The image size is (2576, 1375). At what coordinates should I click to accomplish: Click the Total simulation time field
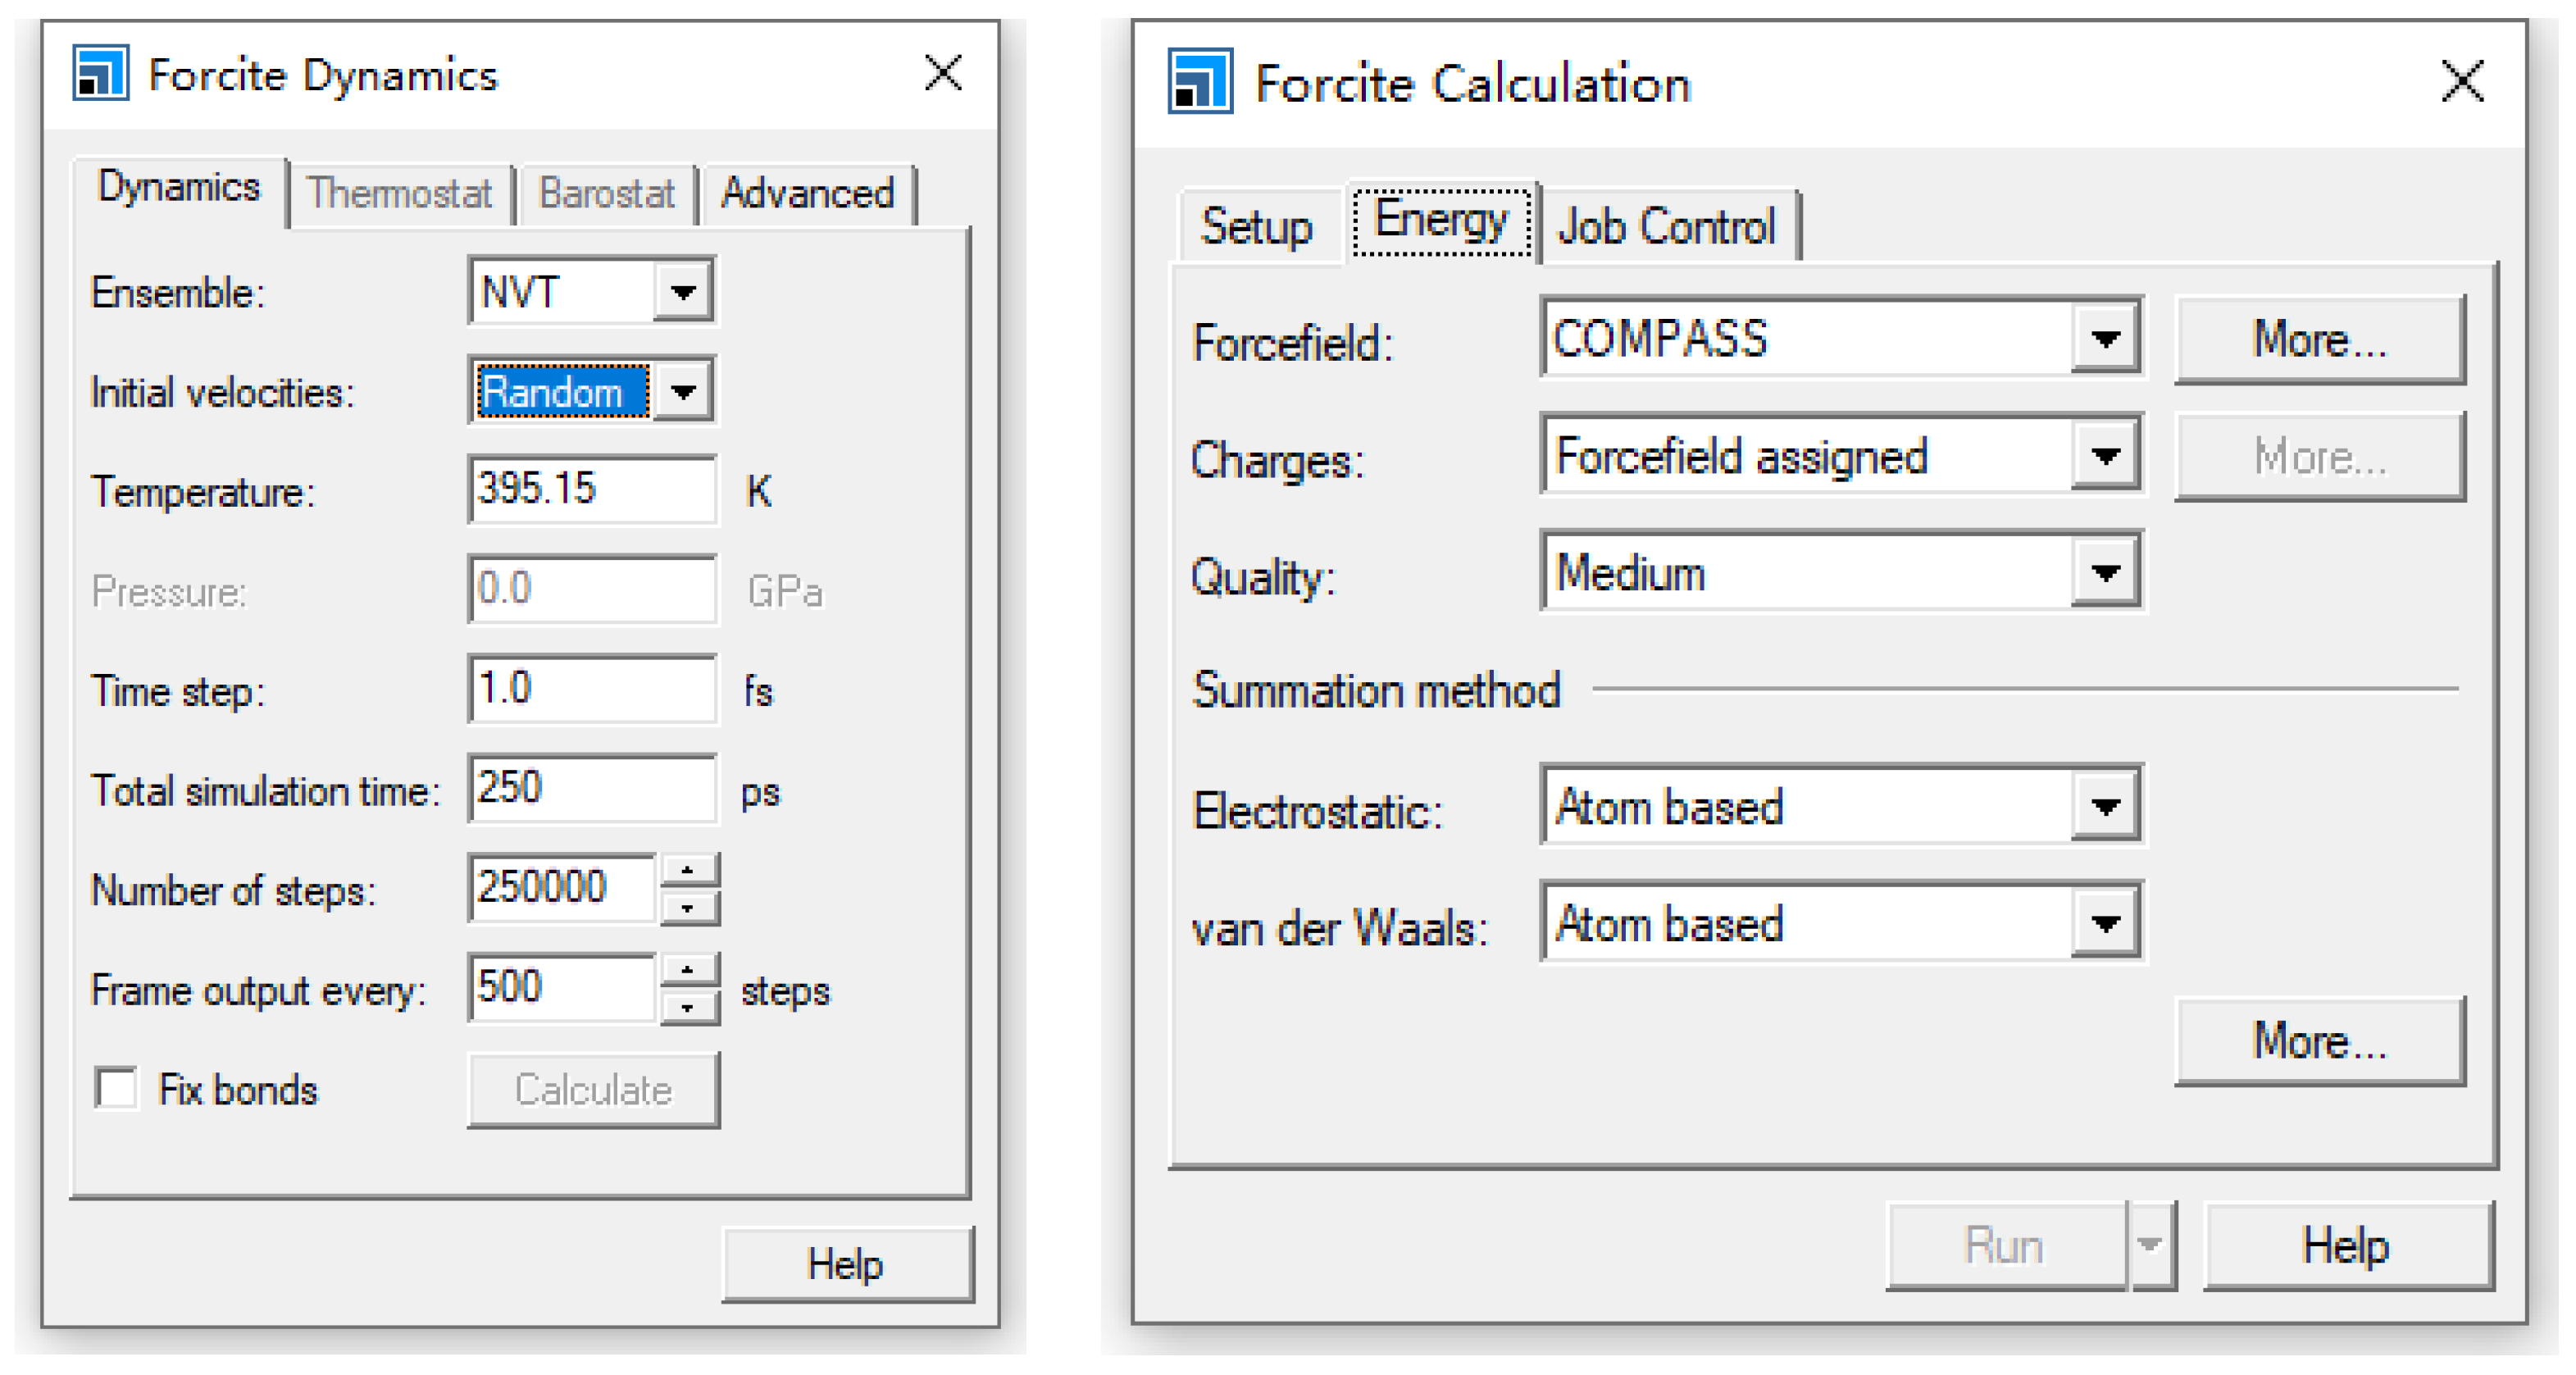coord(590,789)
